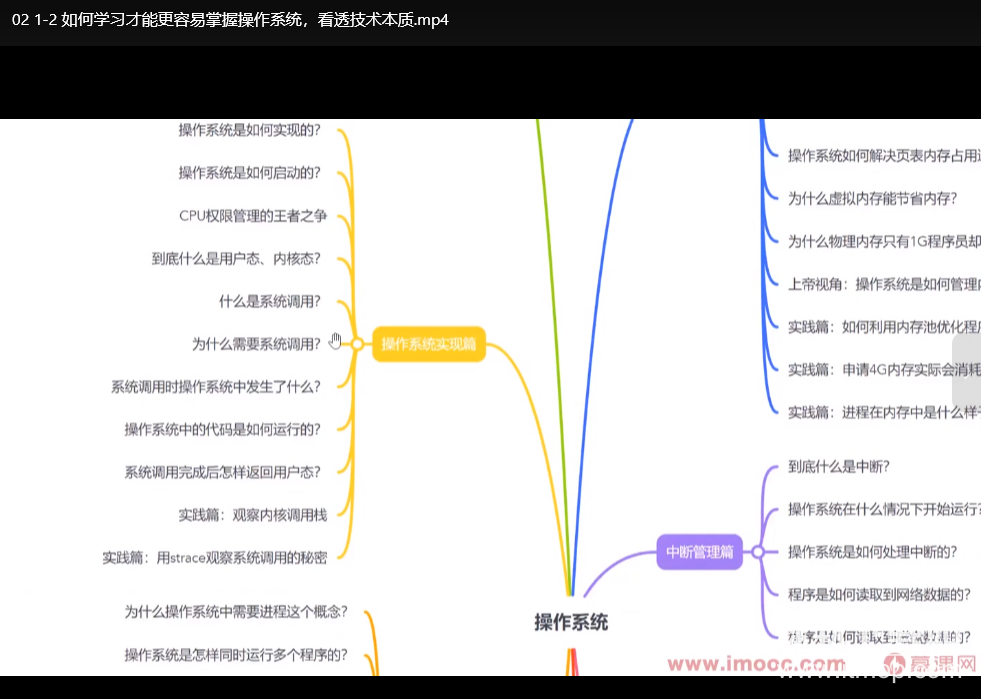
Task: Collapse the circle toggle beside 中断管理篇
Action: click(758, 552)
